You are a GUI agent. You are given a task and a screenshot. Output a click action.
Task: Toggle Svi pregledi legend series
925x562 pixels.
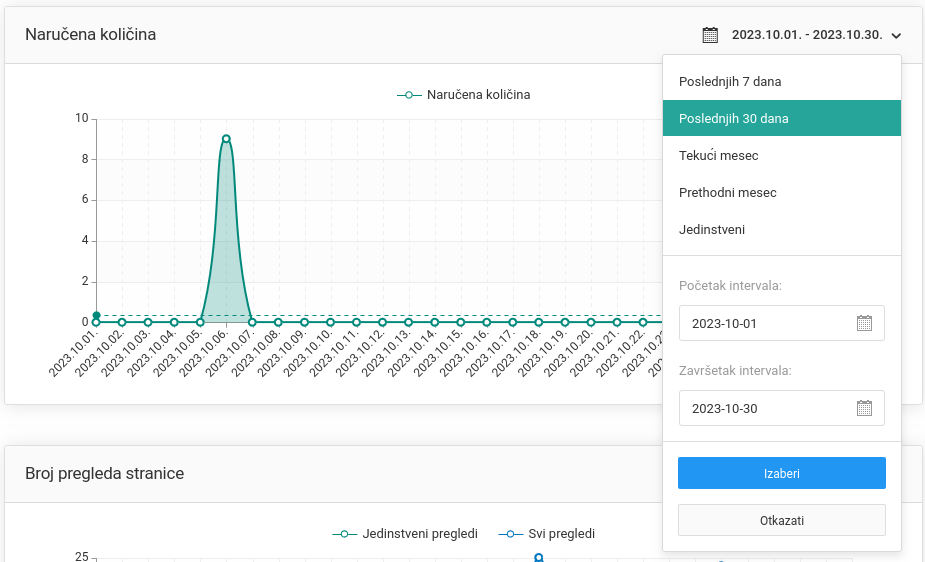(x=546, y=534)
